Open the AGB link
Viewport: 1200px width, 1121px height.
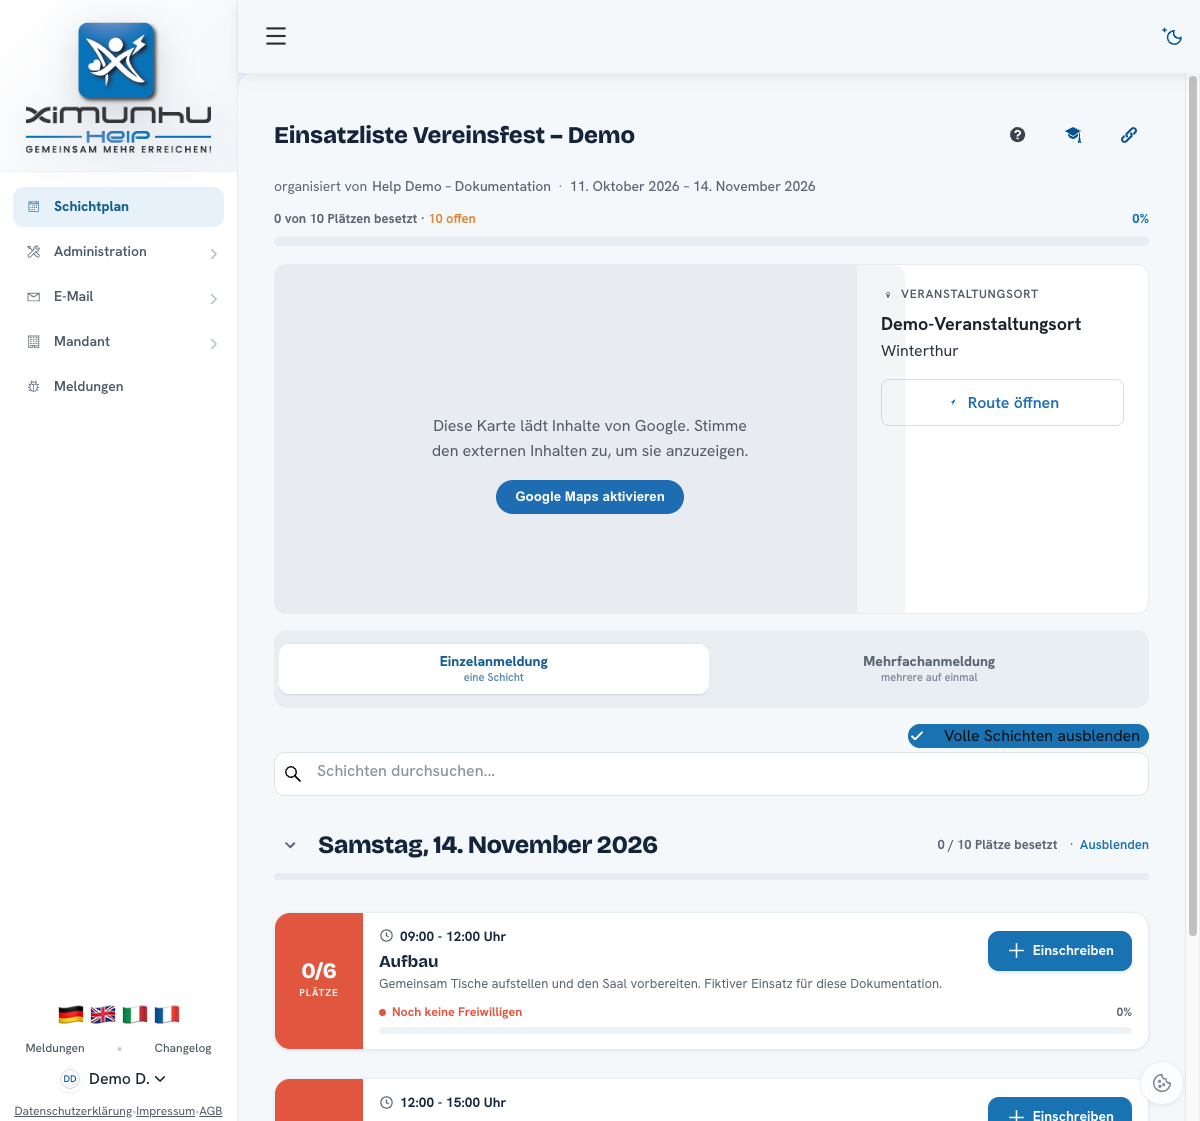(211, 1111)
